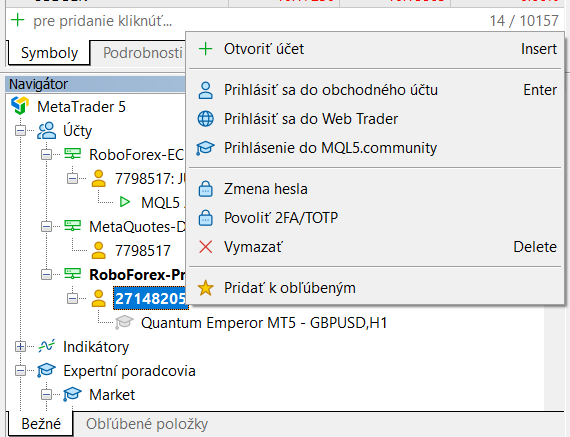Image resolution: width=570 pixels, height=437 pixels.
Task: Collapse the Účty tree node
Action: pos(20,131)
